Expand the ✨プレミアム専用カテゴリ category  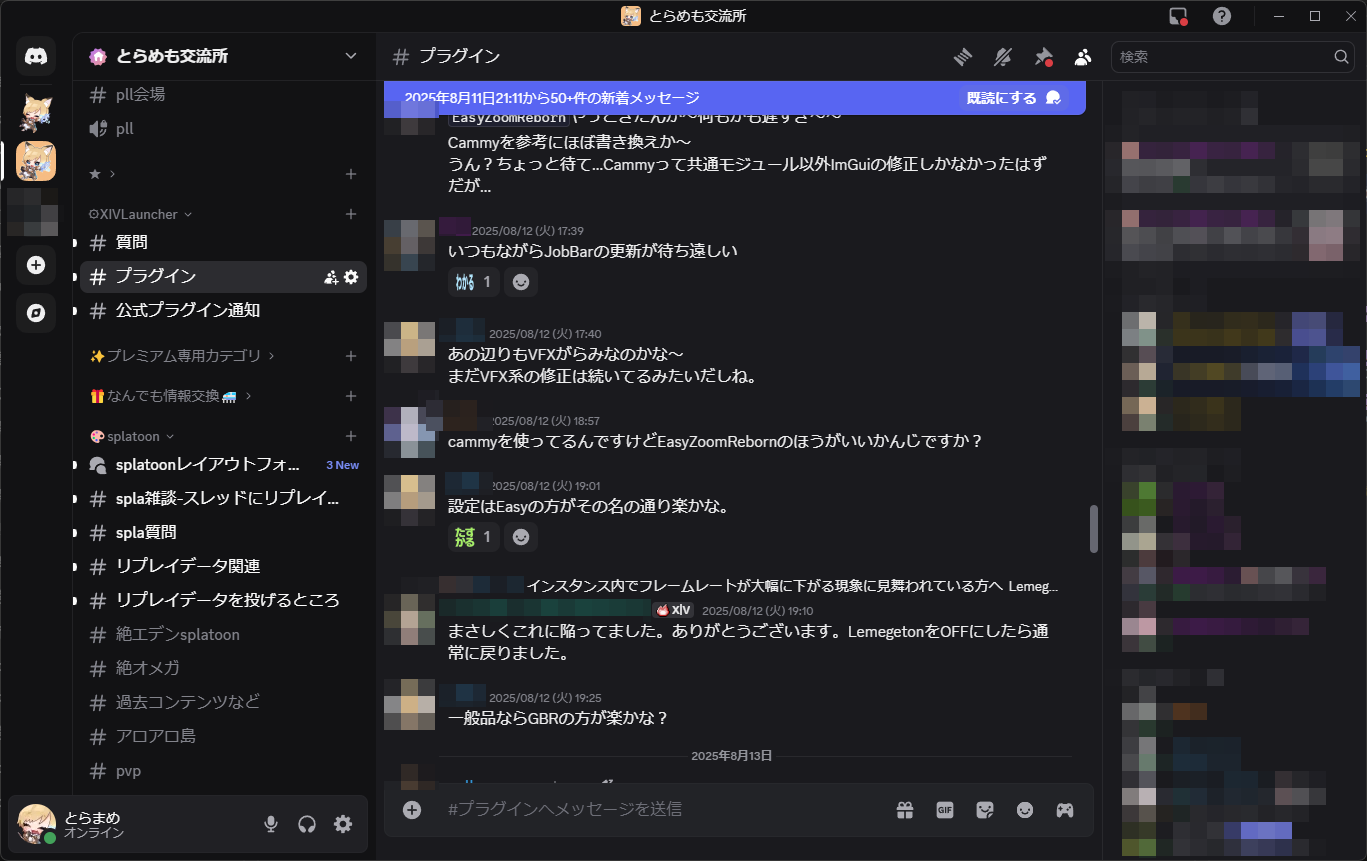182,356
